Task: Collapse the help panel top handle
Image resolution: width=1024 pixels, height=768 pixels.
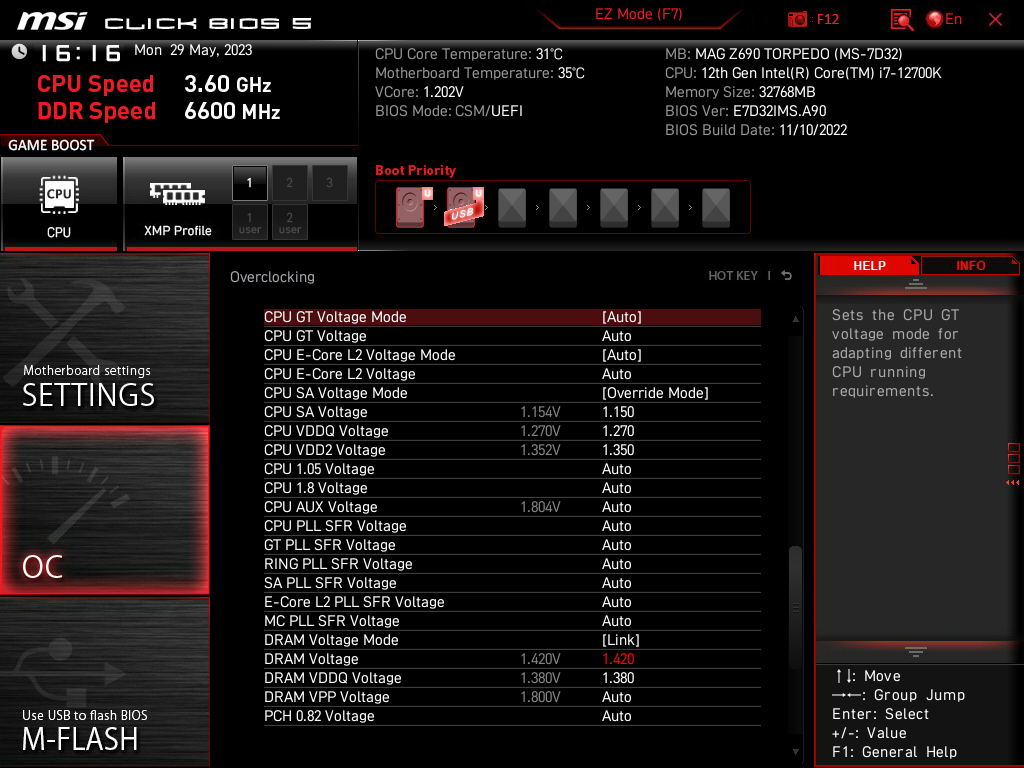Action: click(916, 283)
